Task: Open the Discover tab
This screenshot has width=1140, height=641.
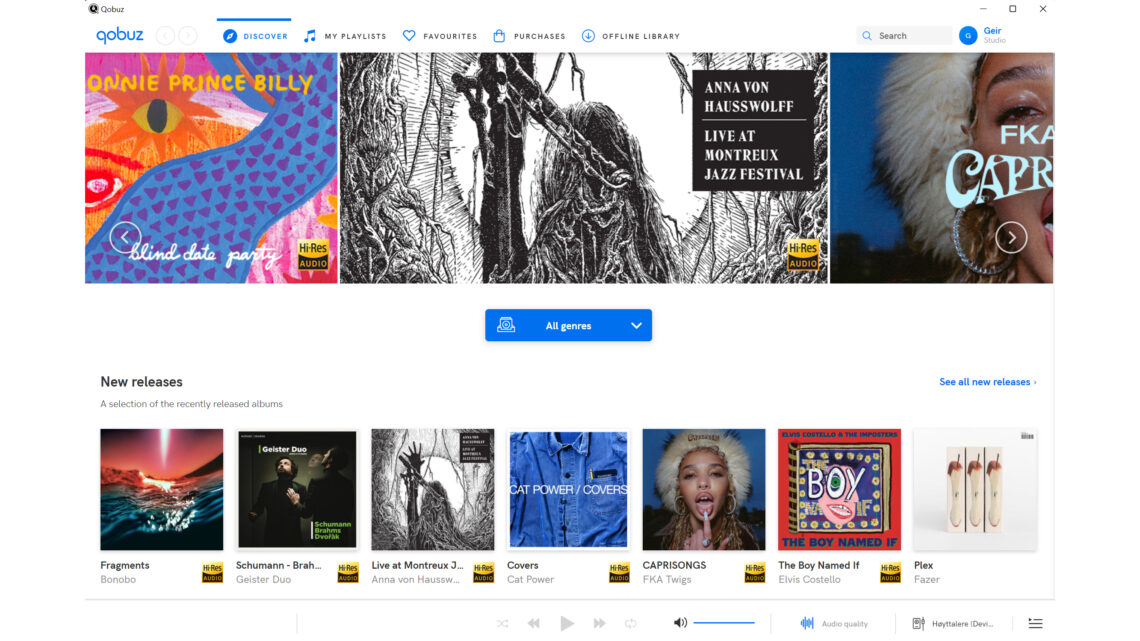Action: point(255,36)
